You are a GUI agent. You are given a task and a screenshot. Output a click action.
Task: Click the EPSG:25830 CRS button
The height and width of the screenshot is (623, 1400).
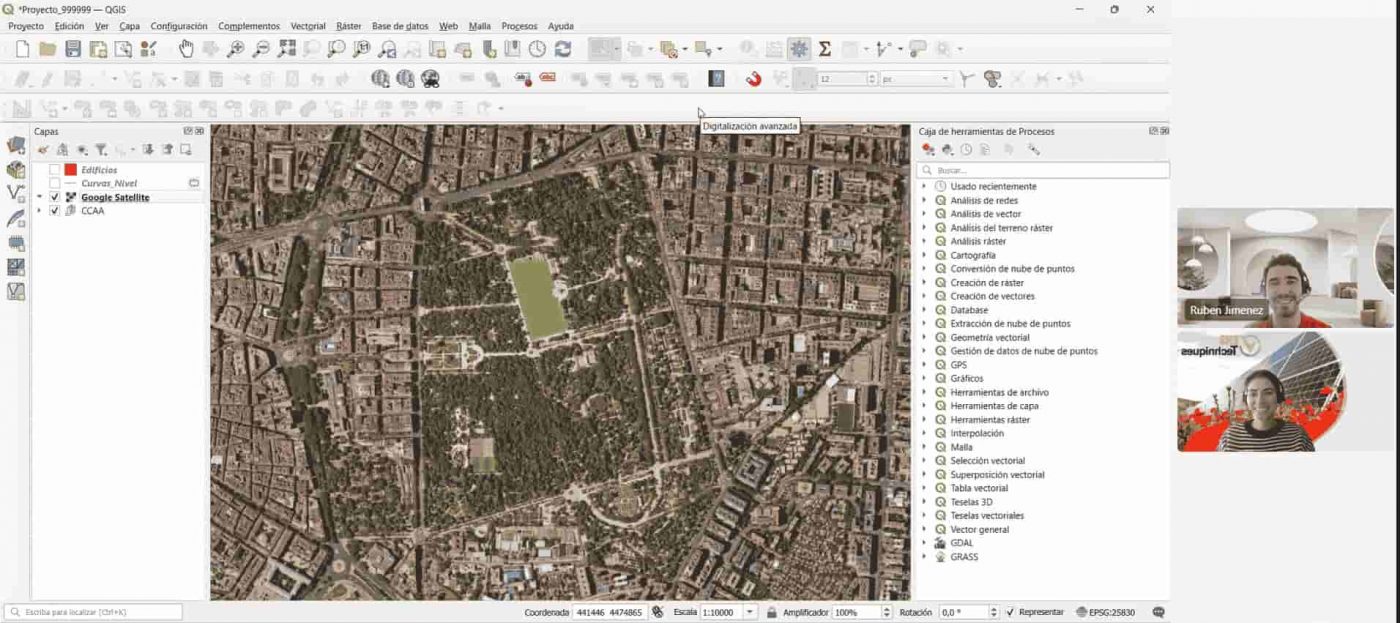1105,612
